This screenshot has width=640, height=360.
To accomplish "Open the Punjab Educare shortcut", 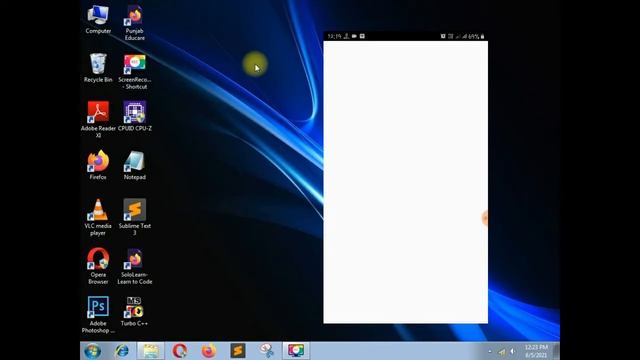I will (x=135, y=23).
